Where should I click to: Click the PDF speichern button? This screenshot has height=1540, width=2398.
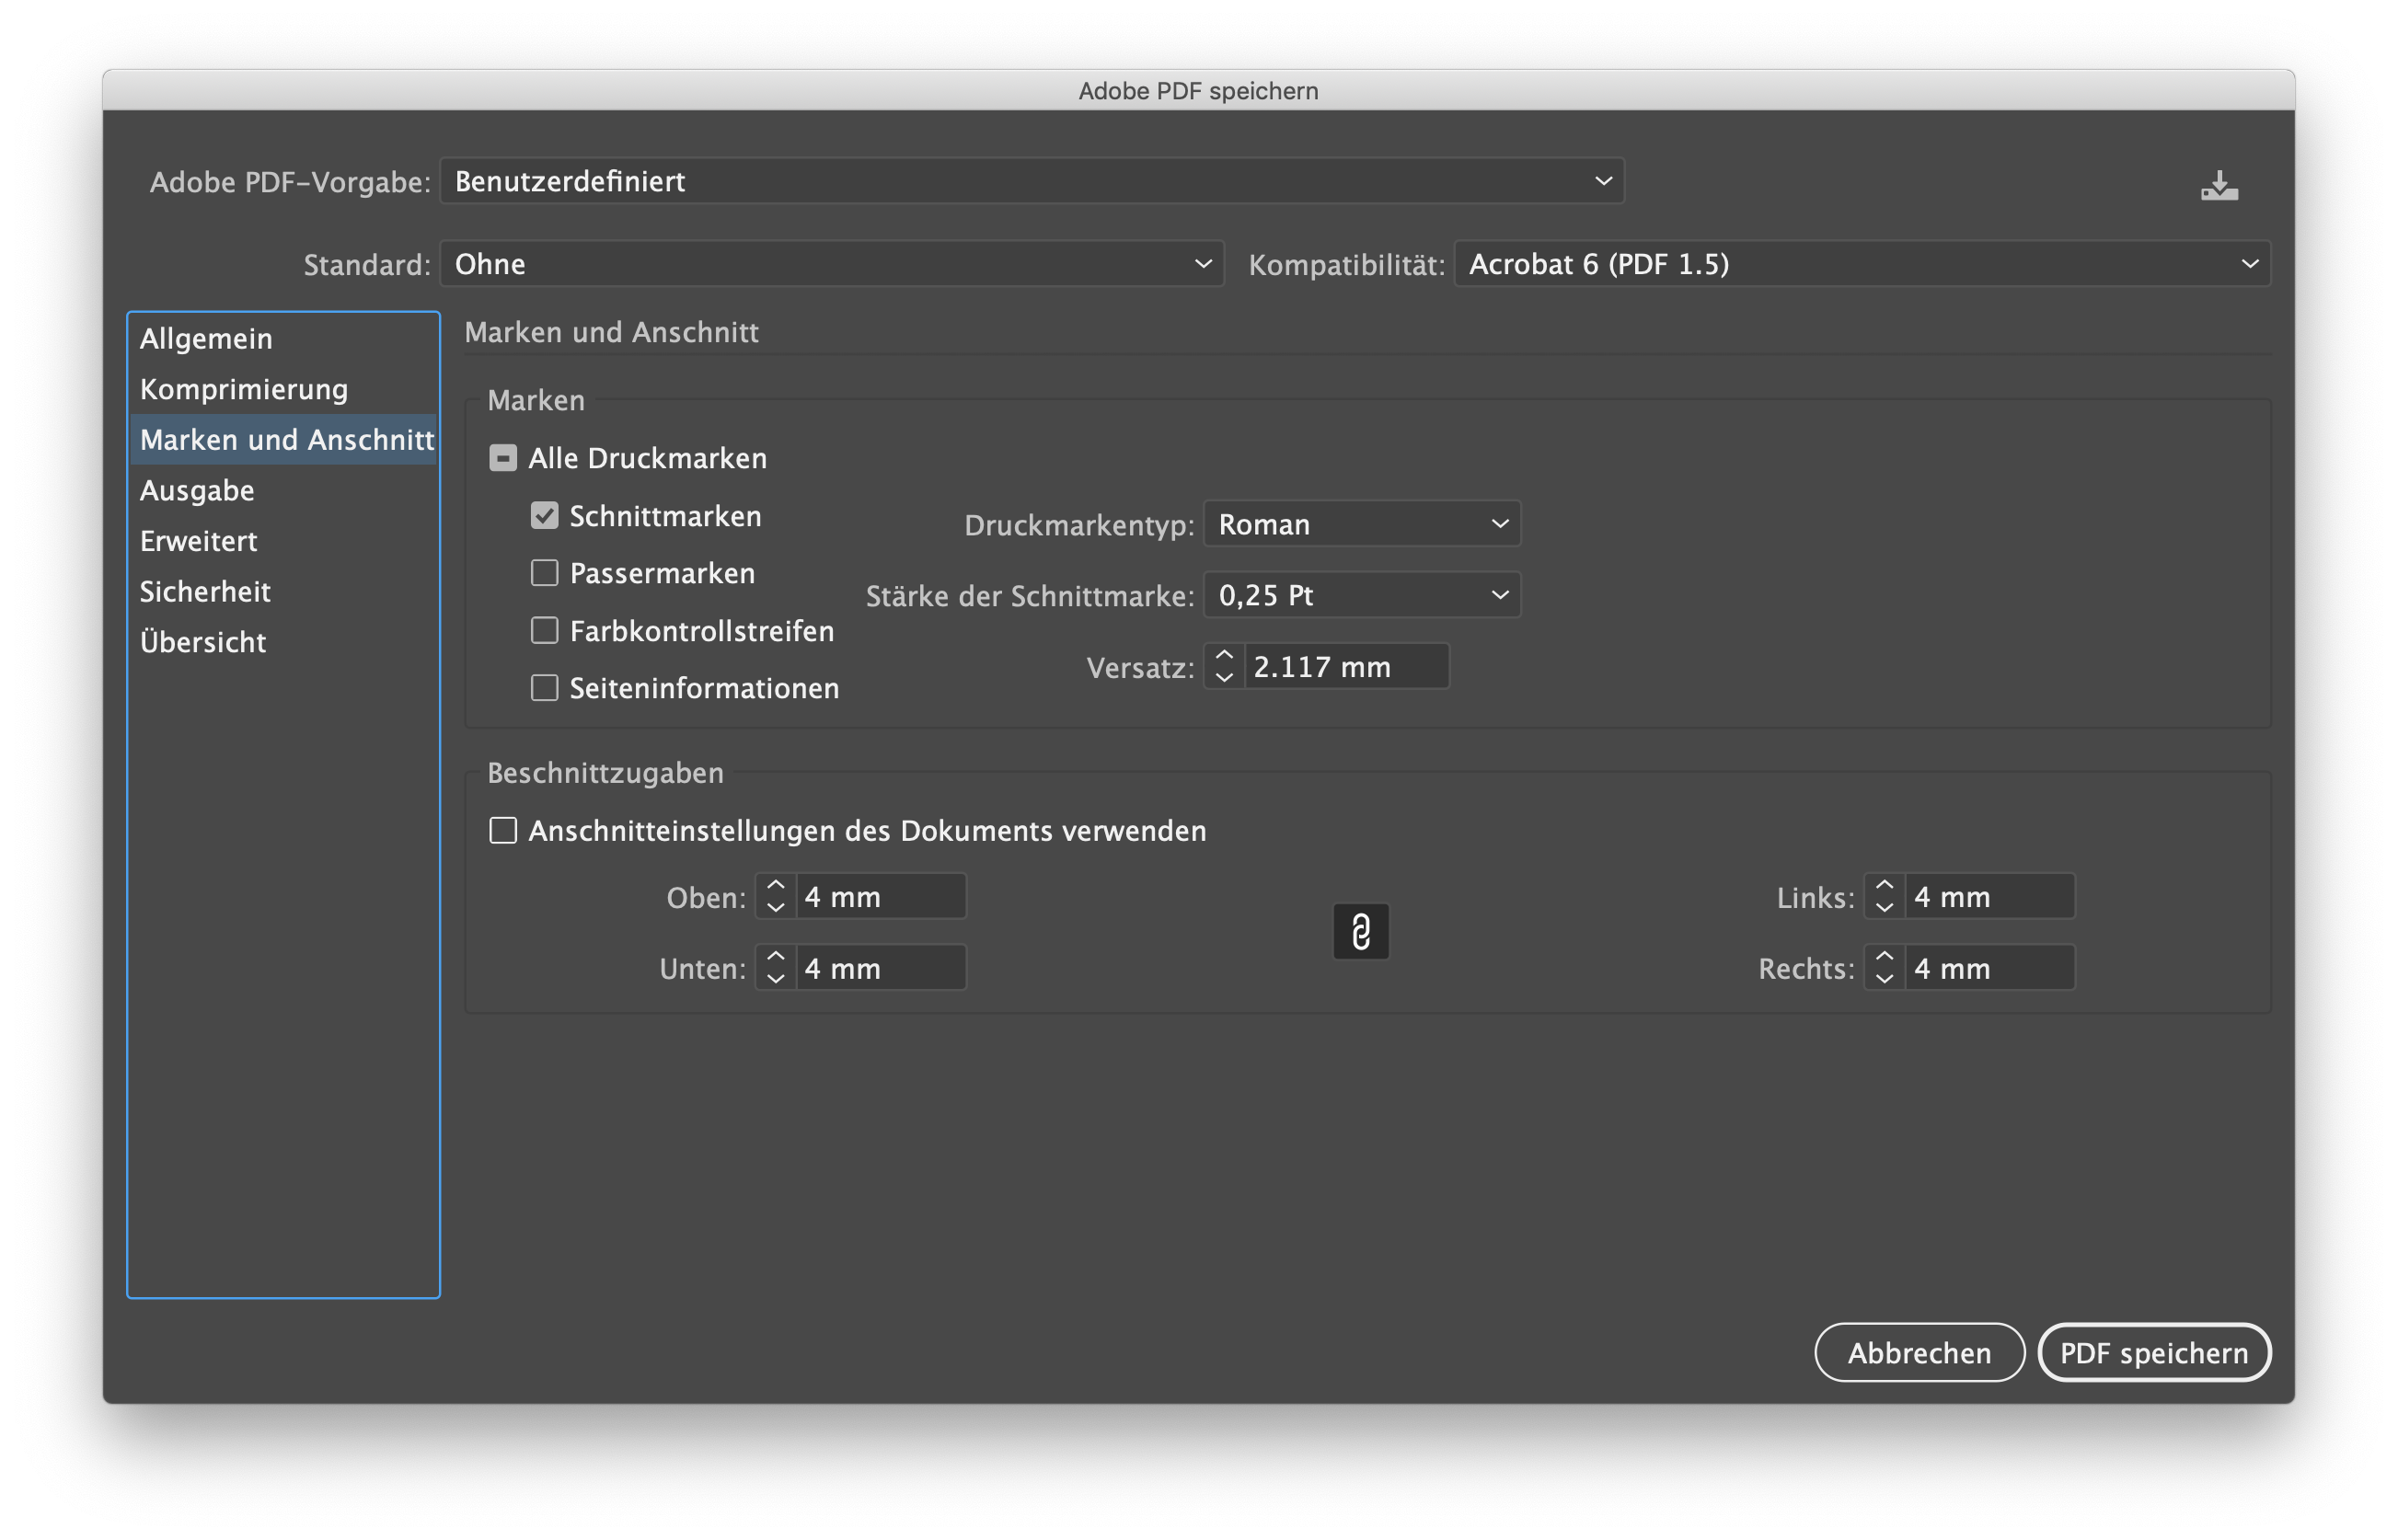pyautogui.click(x=2153, y=1352)
